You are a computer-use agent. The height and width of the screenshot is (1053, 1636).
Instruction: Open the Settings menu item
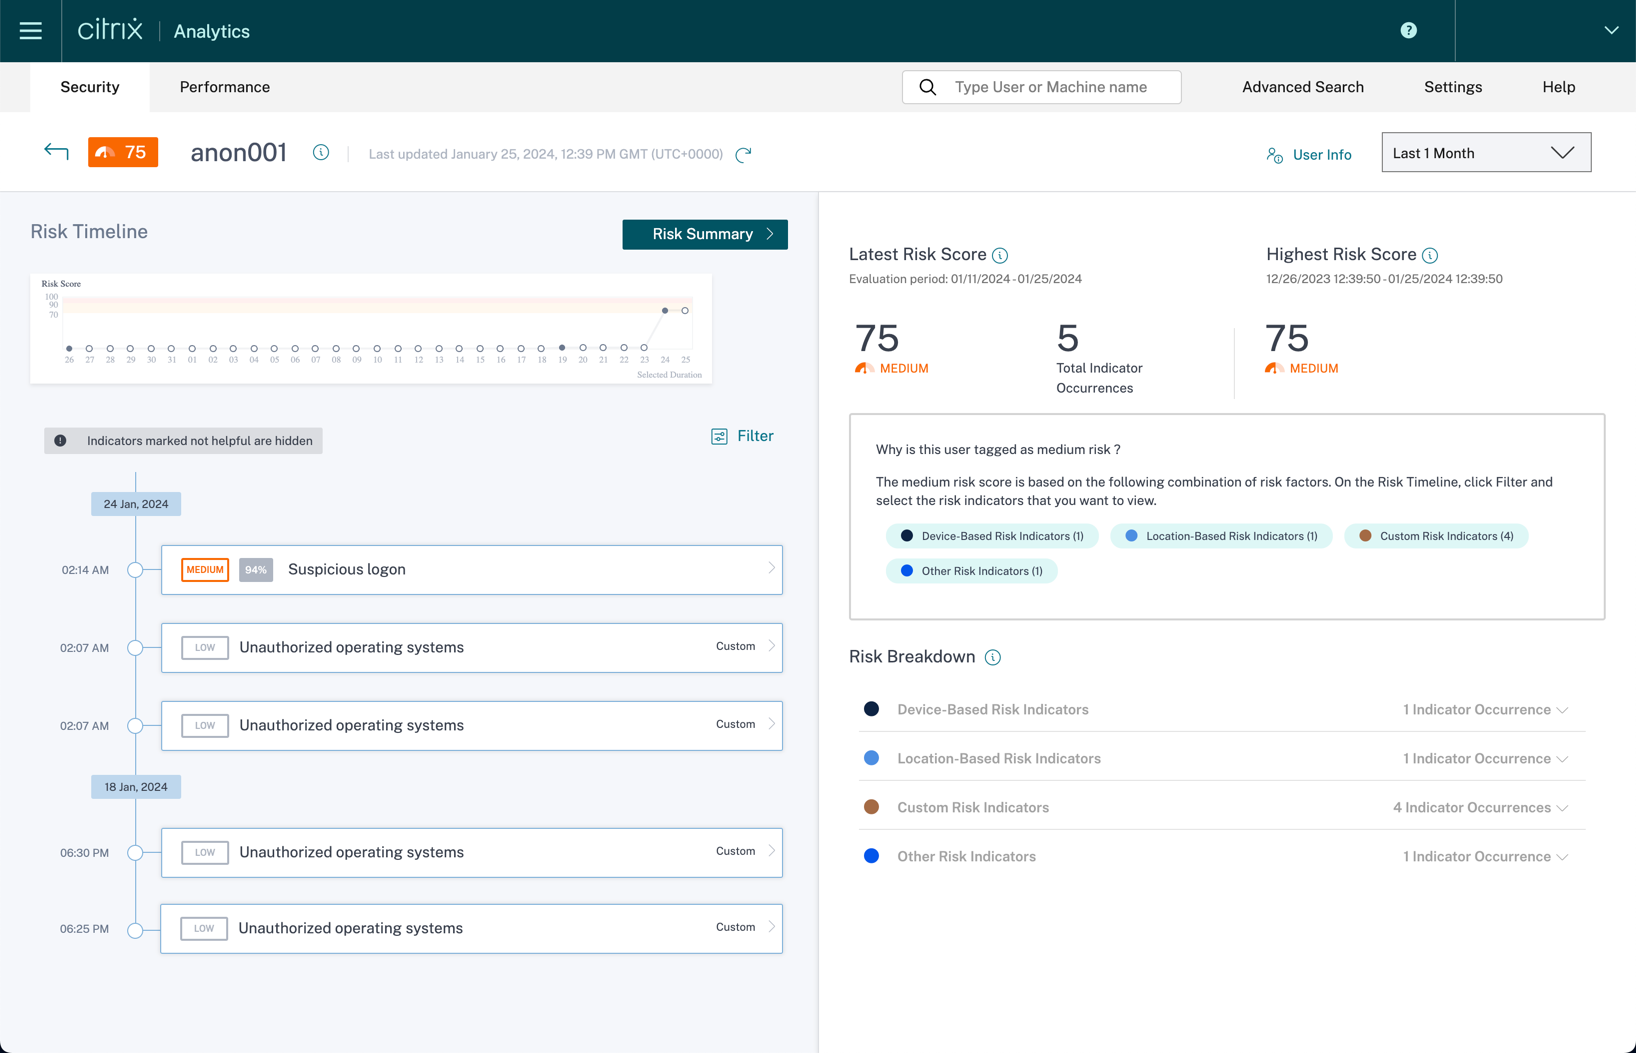click(x=1452, y=87)
